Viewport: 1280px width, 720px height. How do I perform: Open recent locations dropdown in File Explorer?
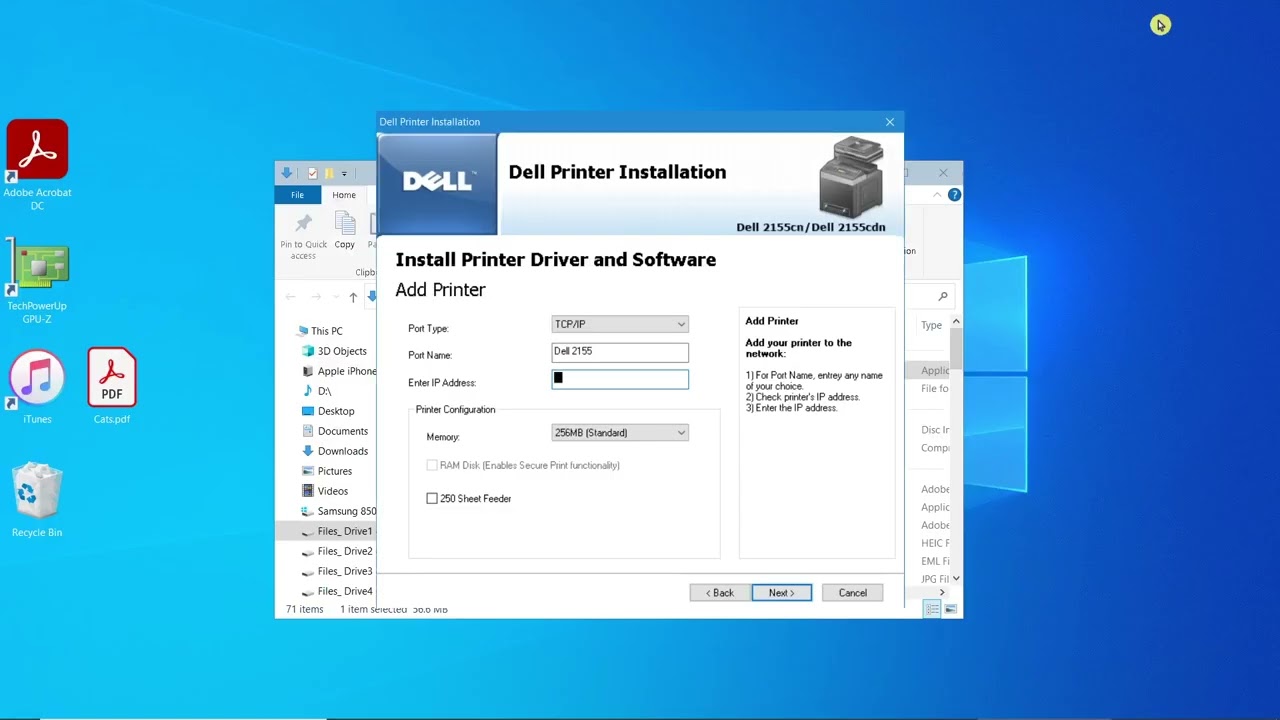(x=335, y=297)
